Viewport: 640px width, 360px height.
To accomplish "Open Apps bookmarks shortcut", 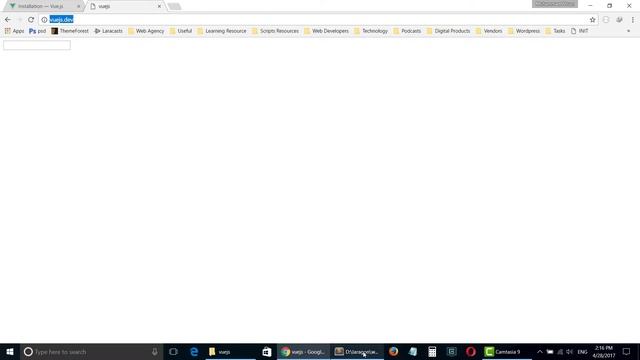I will coord(14,31).
